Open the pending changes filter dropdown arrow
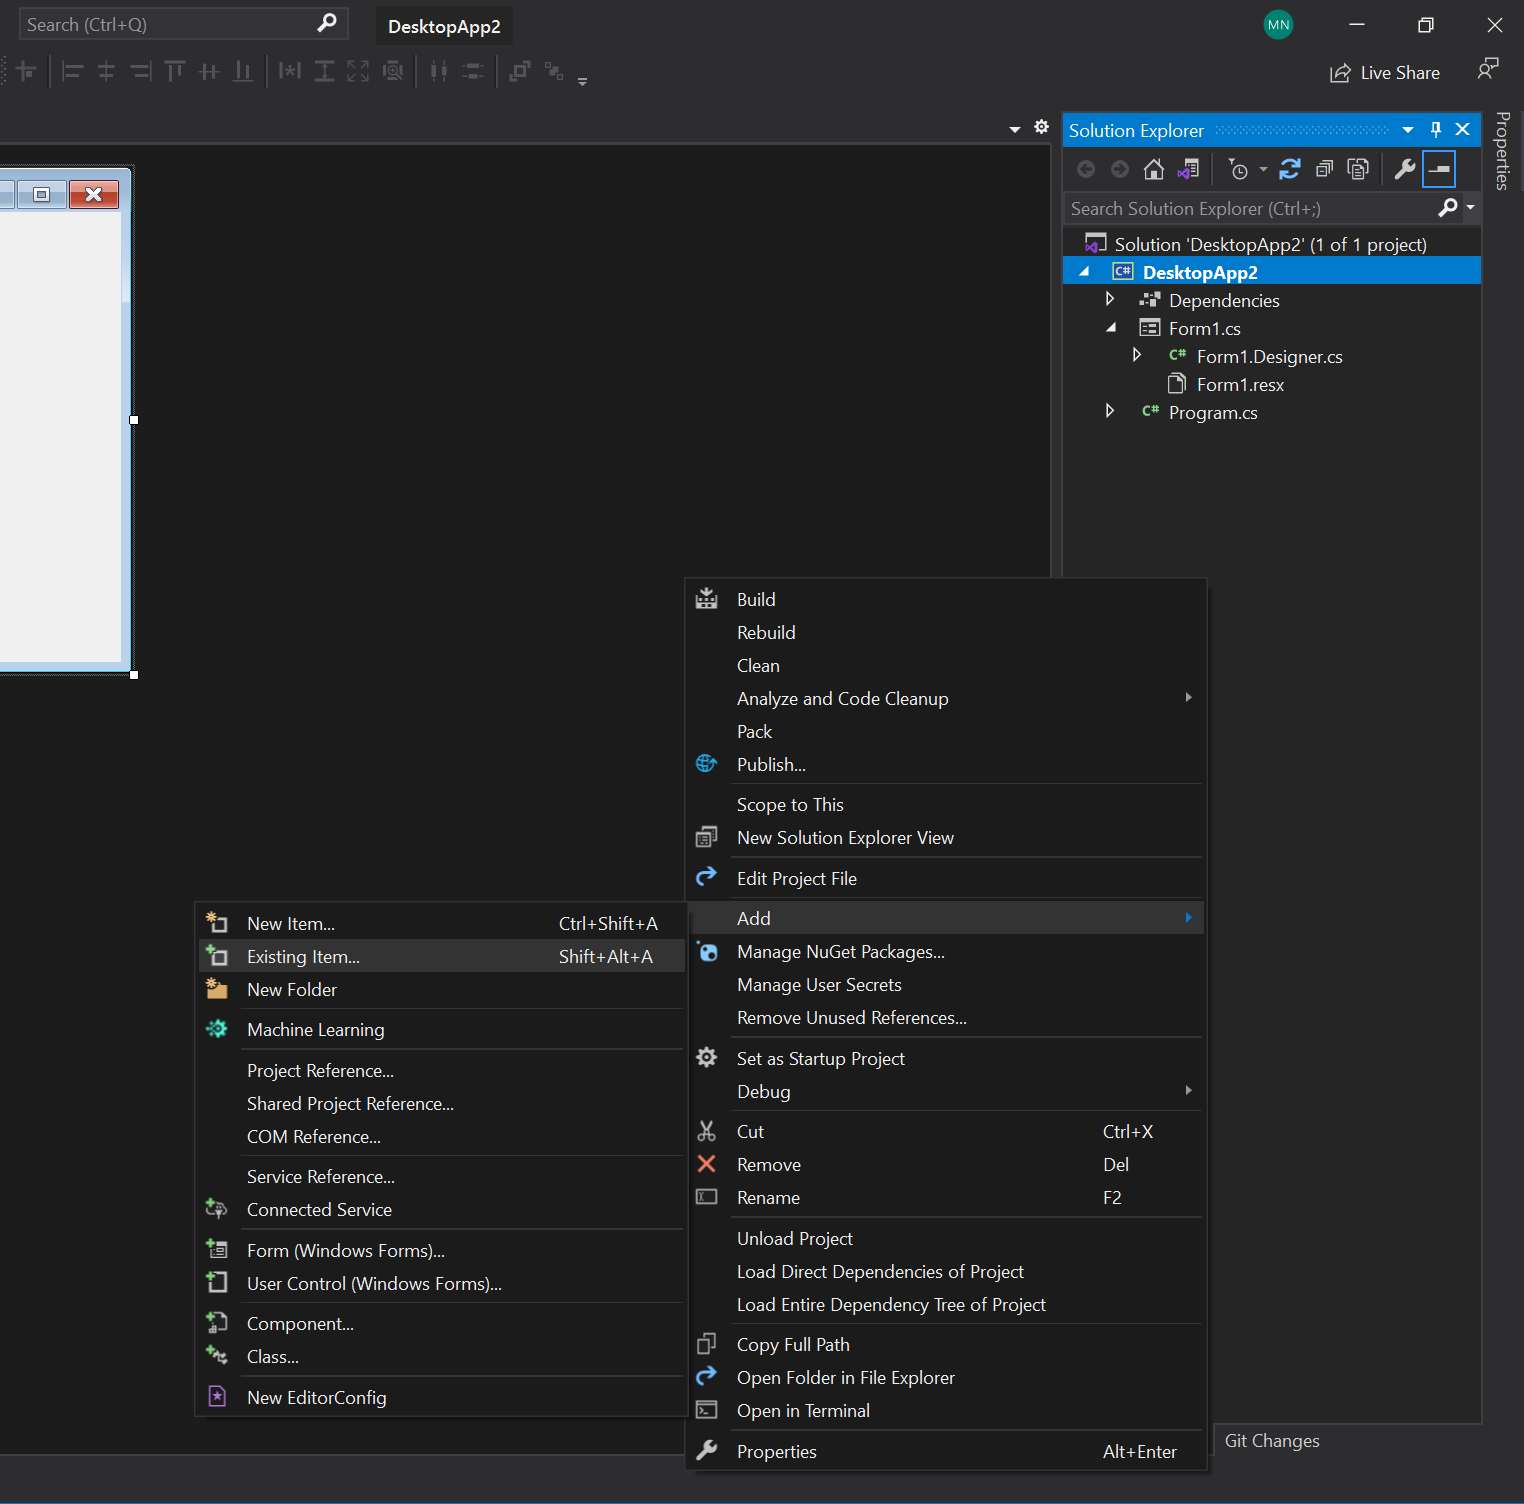 [x=1263, y=169]
